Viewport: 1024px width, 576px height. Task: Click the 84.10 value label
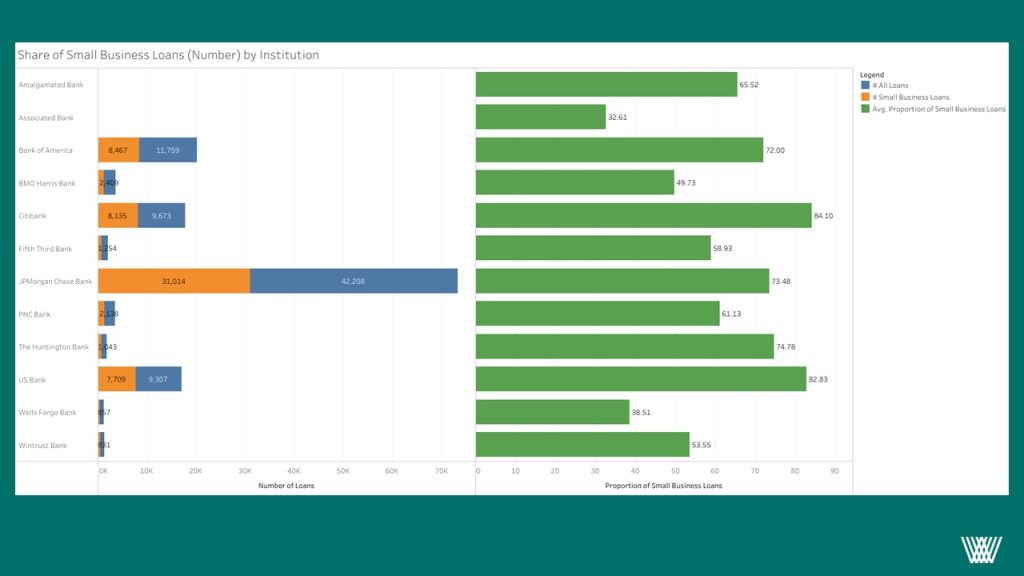pos(823,216)
